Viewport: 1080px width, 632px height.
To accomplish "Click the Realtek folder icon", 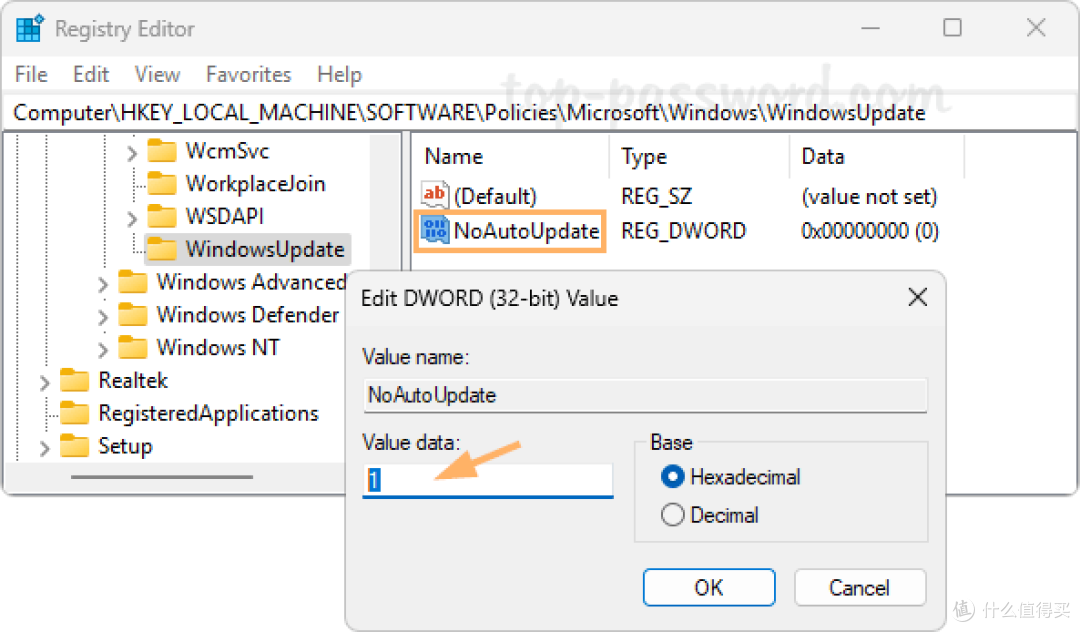I will click(74, 380).
